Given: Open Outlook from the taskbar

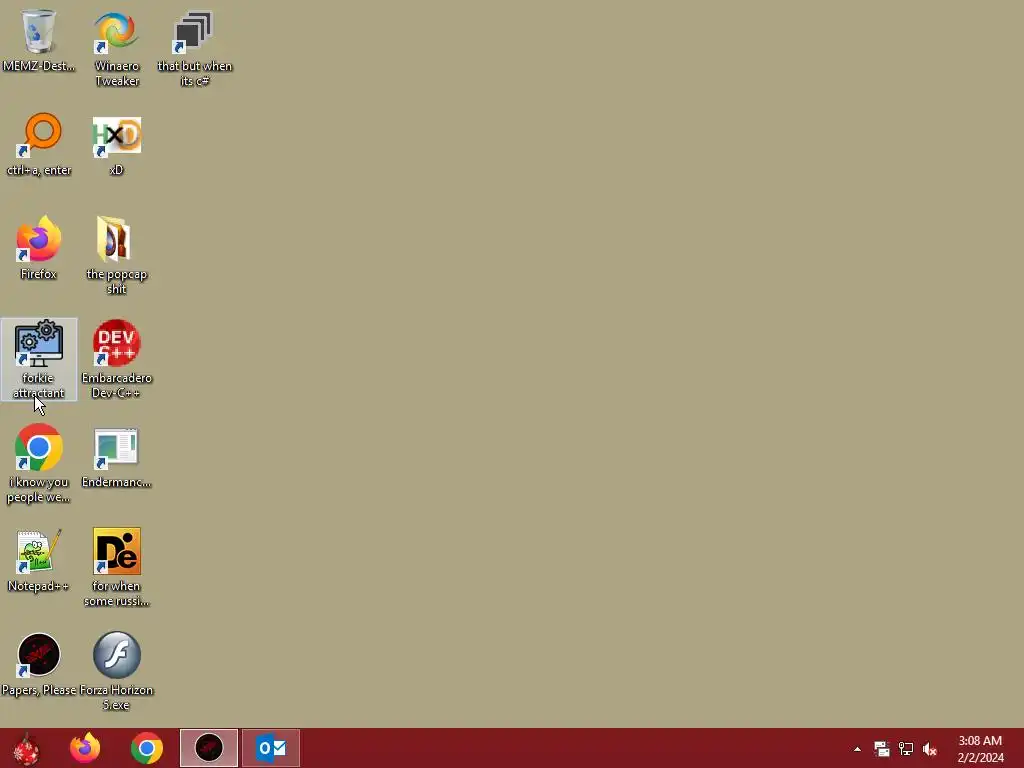Looking at the screenshot, I should tap(271, 748).
